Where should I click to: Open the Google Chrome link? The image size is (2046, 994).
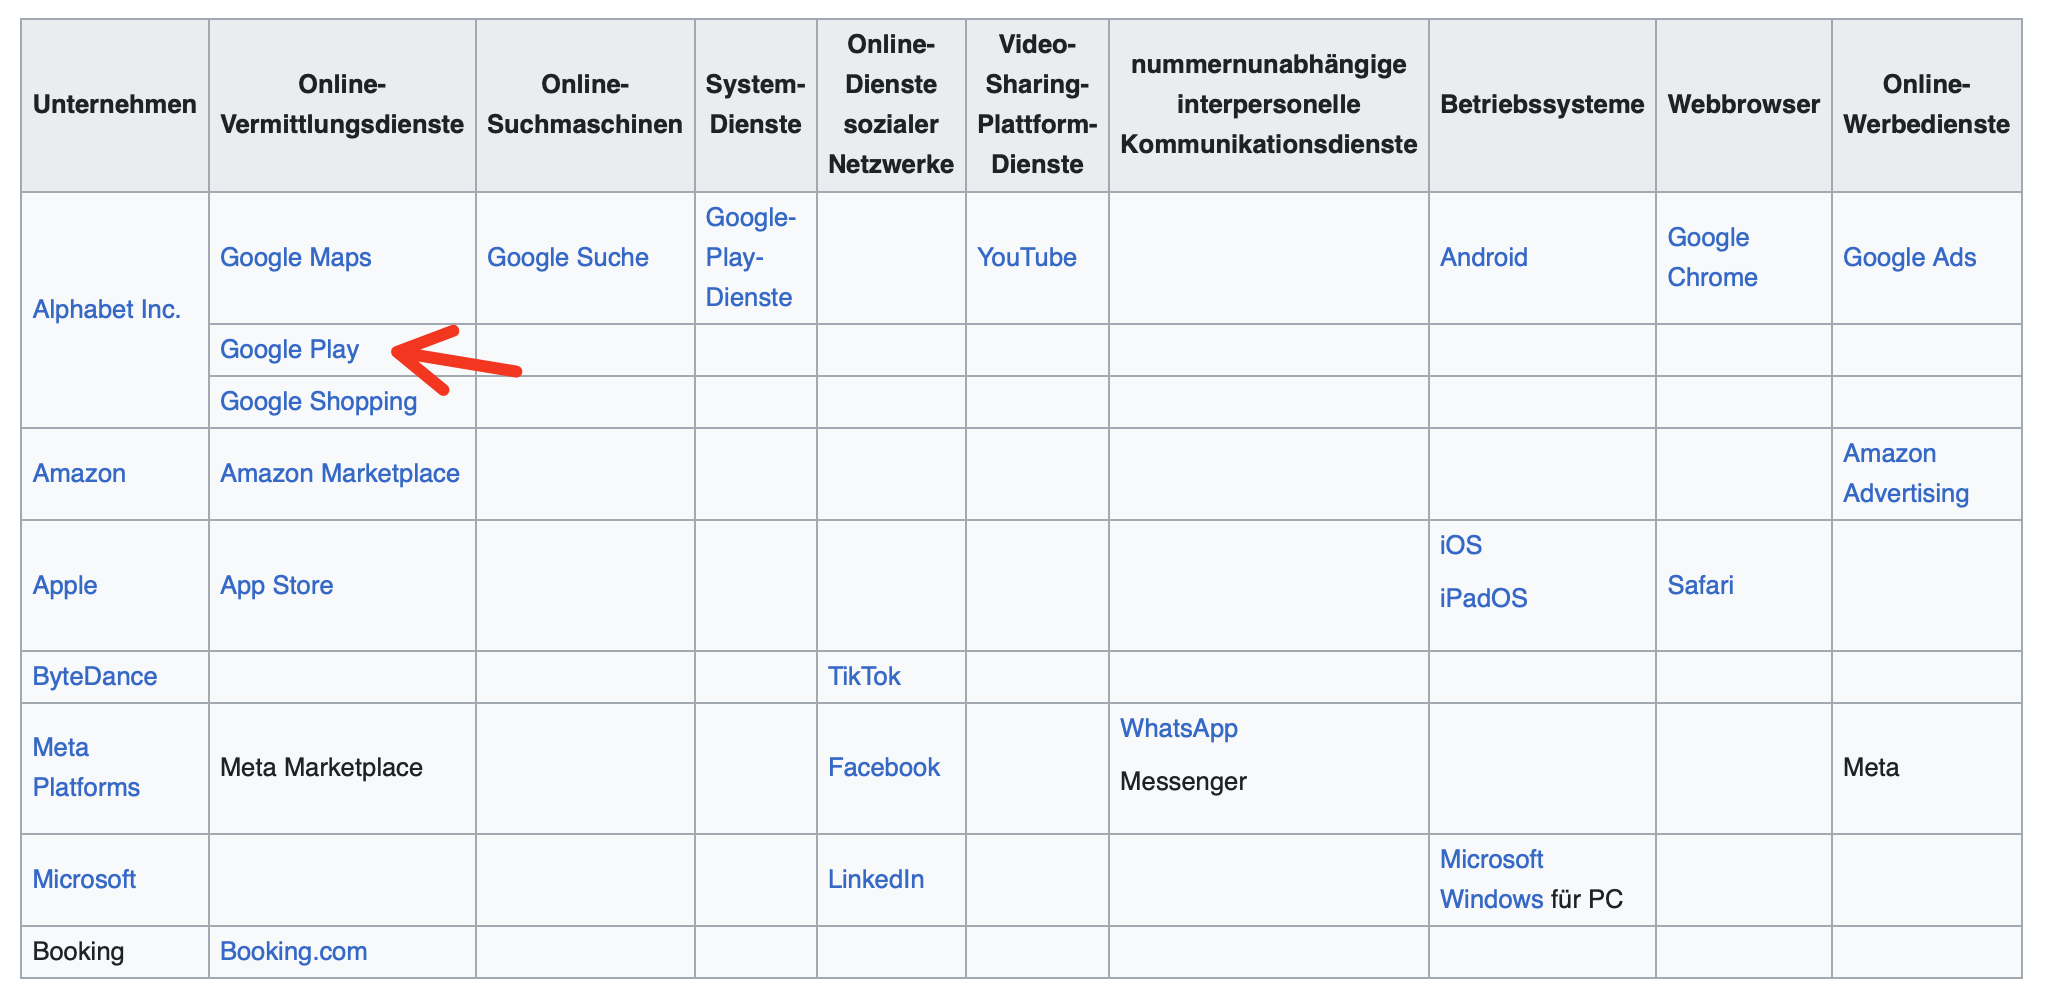coord(1712,258)
